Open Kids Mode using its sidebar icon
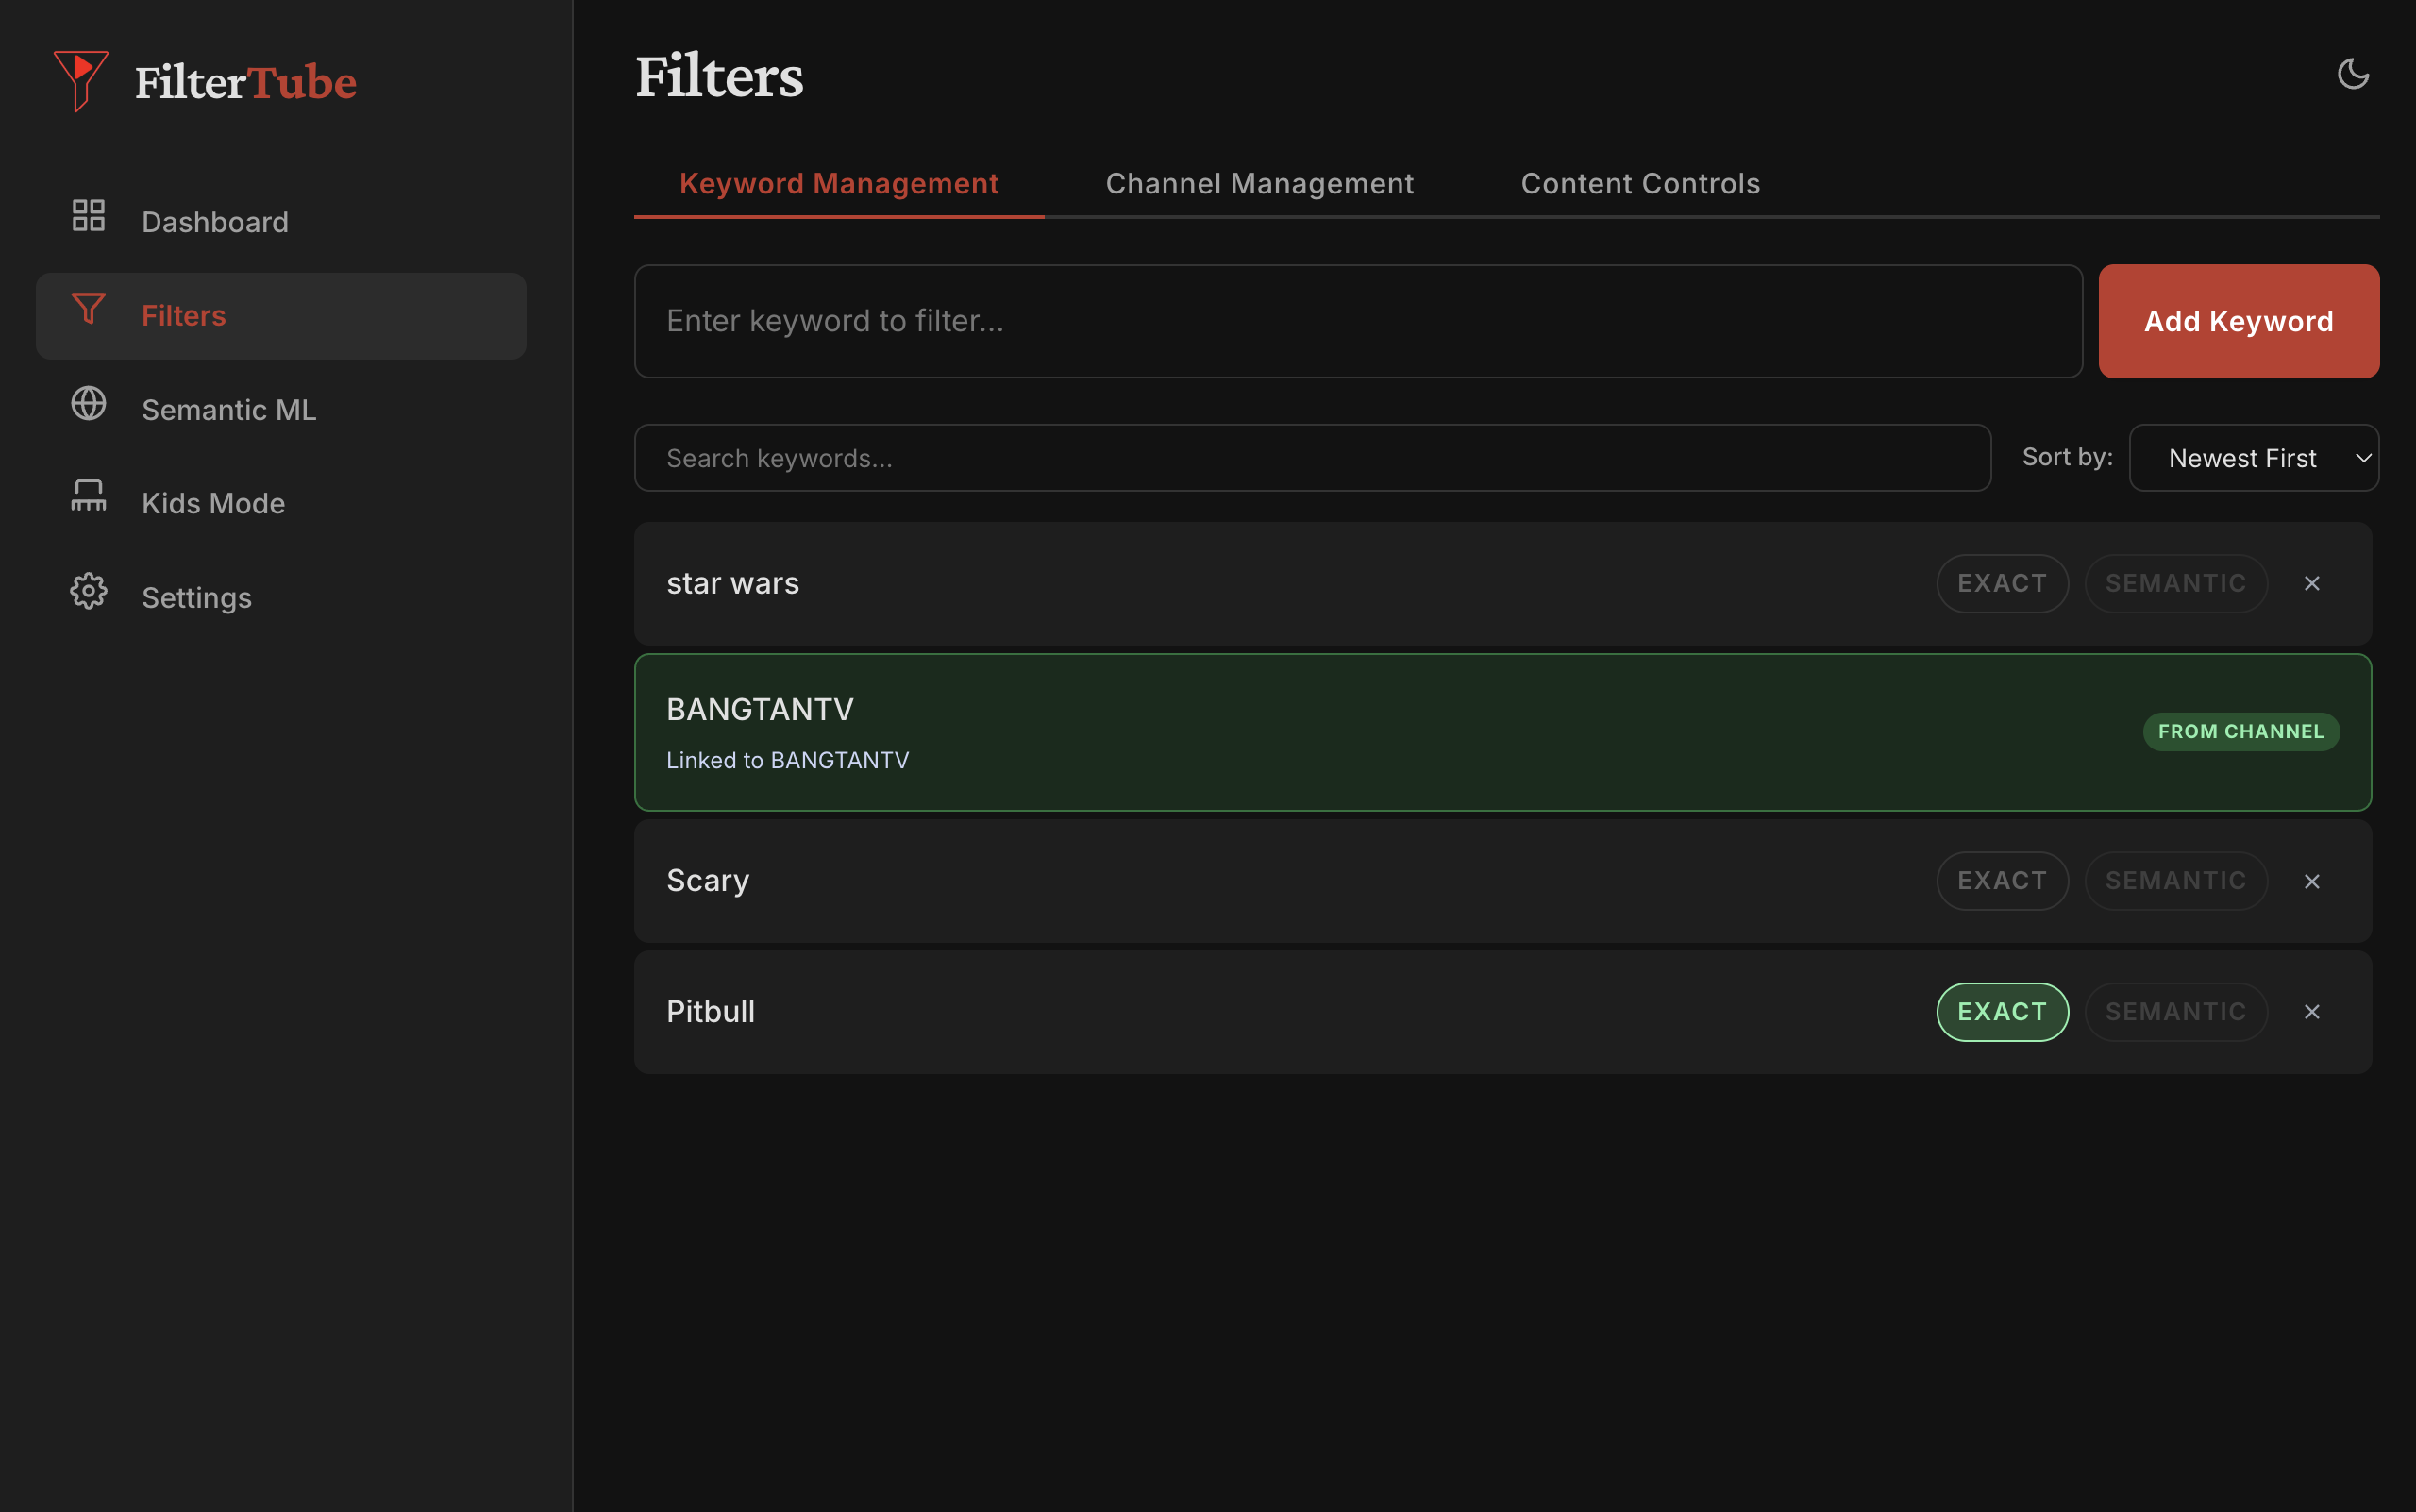This screenshot has width=2416, height=1512. tap(89, 497)
